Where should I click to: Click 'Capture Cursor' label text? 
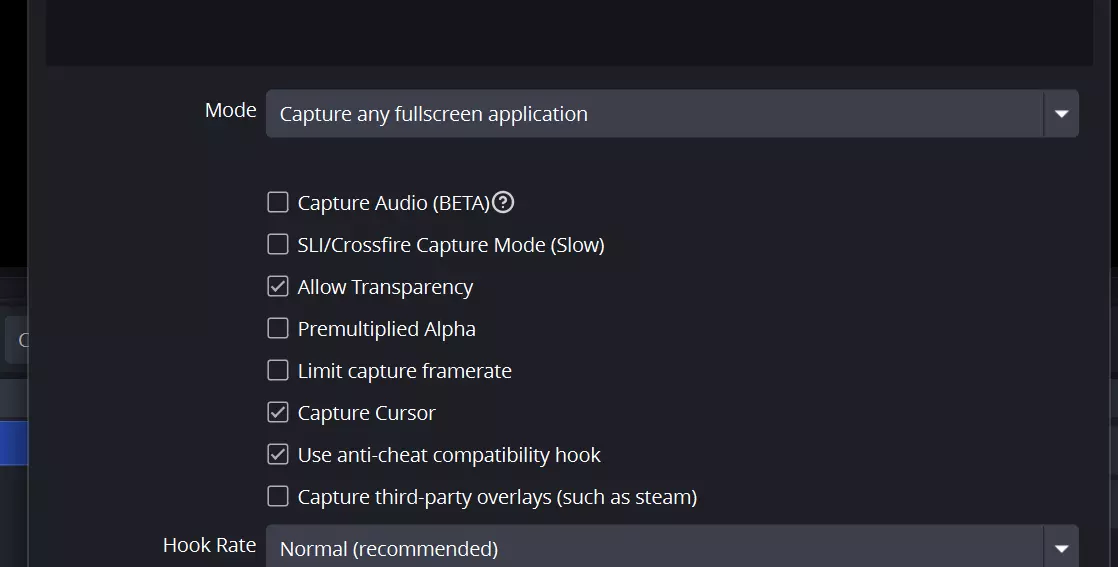[x=366, y=413]
